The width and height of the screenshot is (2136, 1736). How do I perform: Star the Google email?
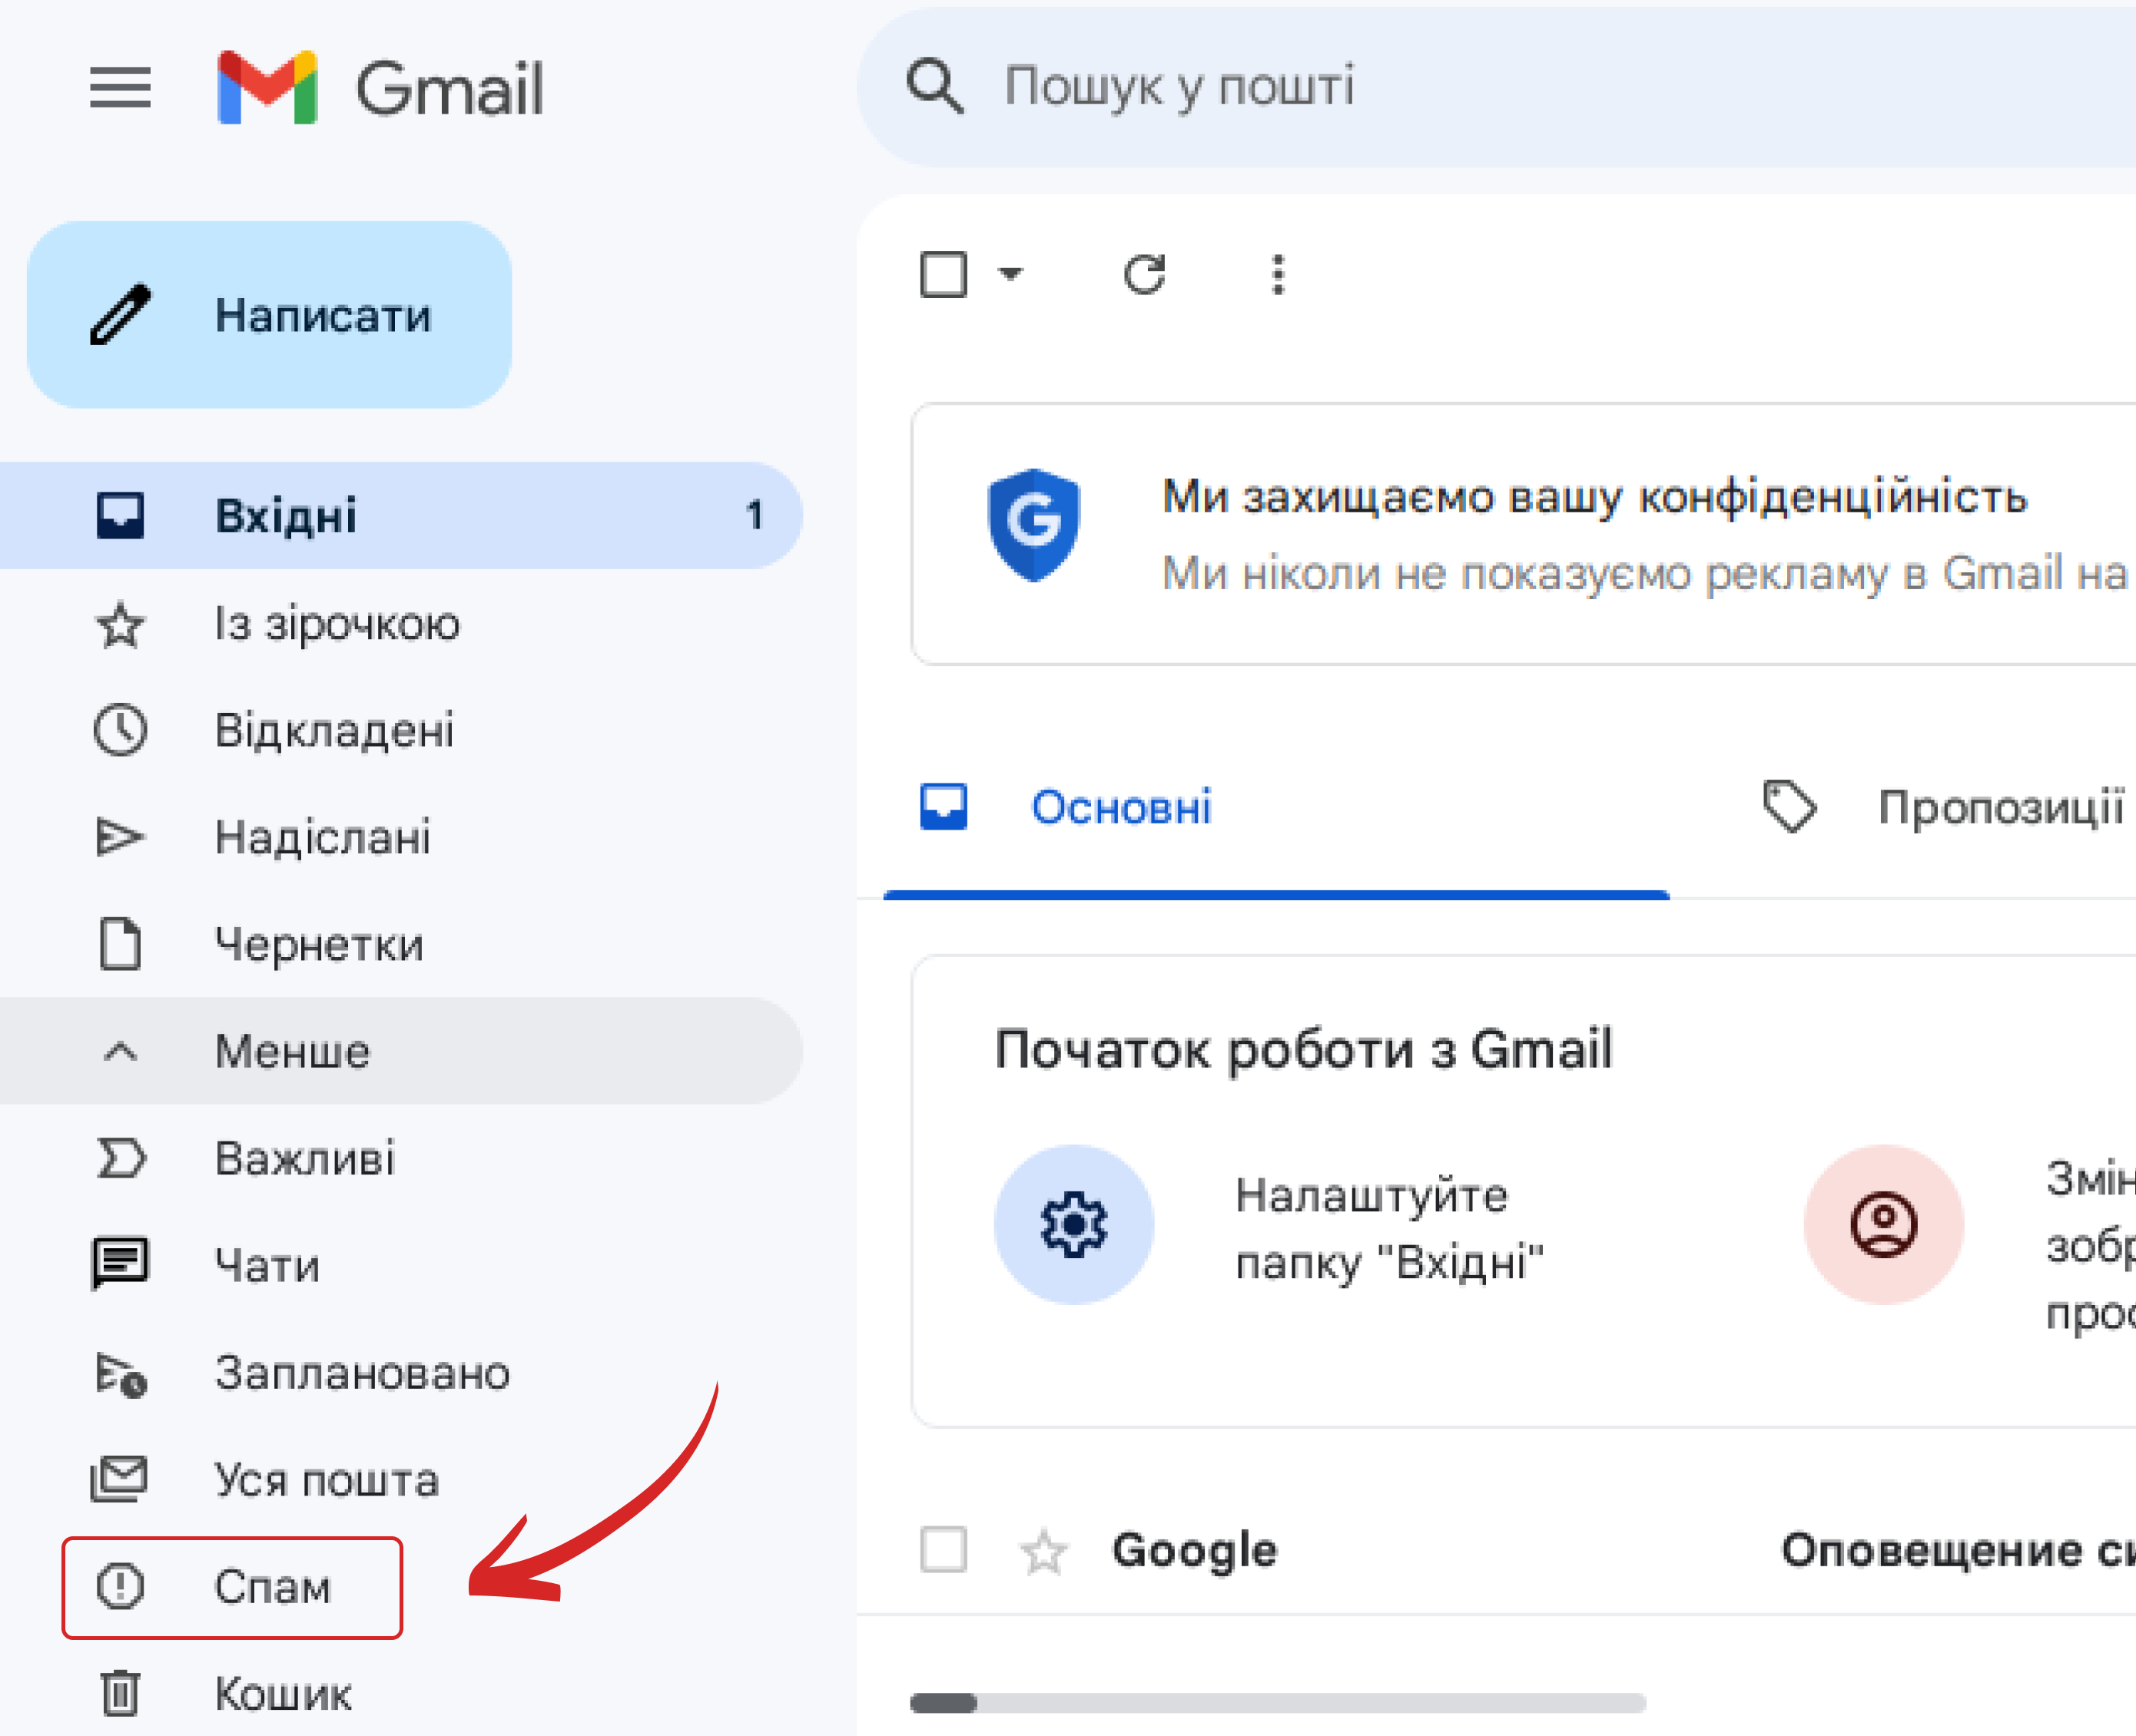point(1043,1551)
